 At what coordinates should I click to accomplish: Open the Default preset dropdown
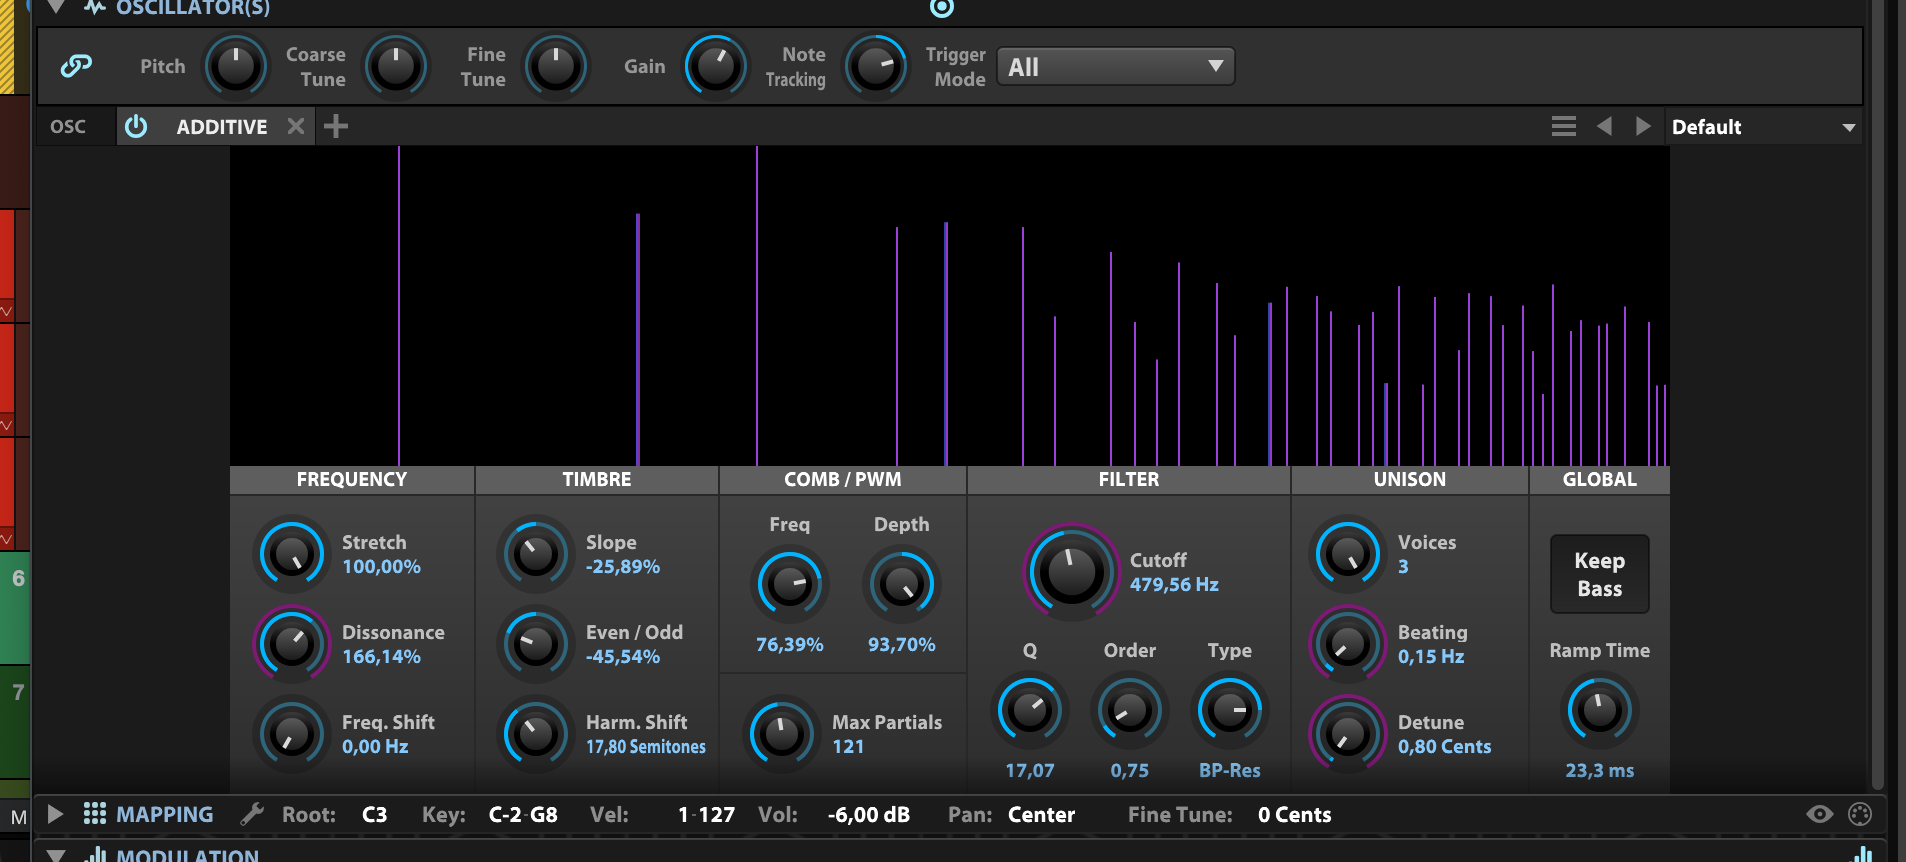pos(1762,127)
